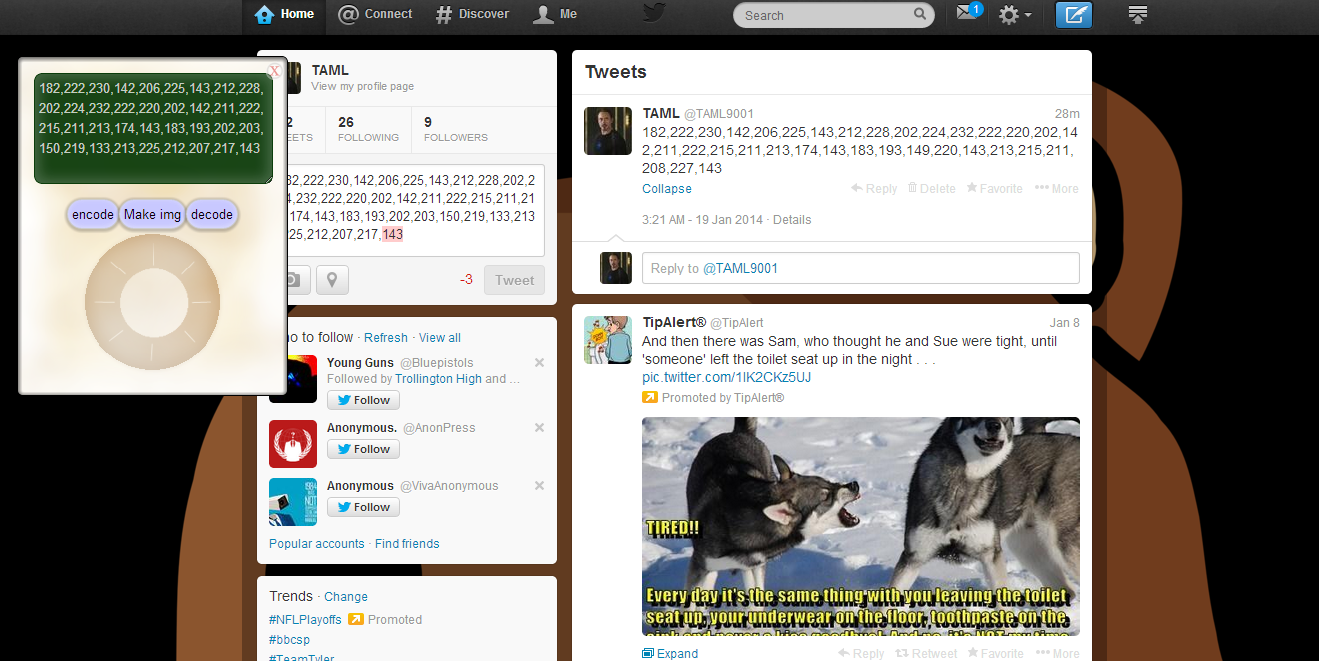This screenshot has width=1319, height=661.
Task: Favorite the TAML tweet
Action: tap(995, 188)
